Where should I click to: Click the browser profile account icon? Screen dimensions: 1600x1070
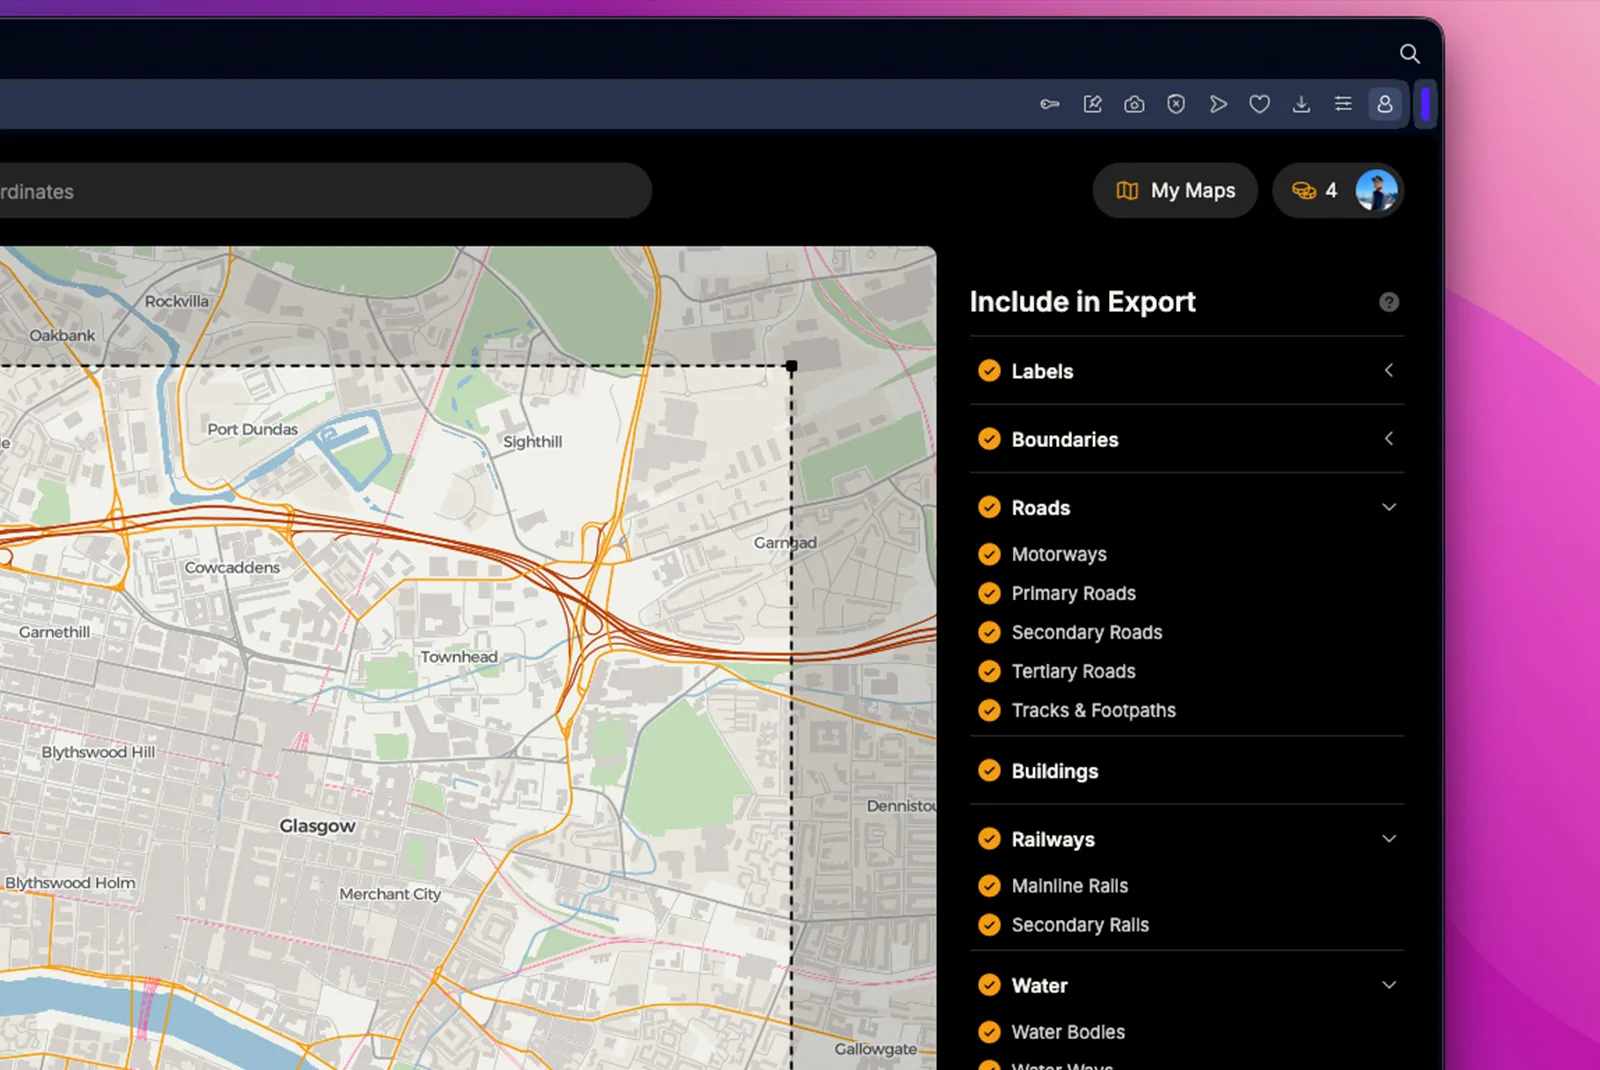pos(1385,104)
